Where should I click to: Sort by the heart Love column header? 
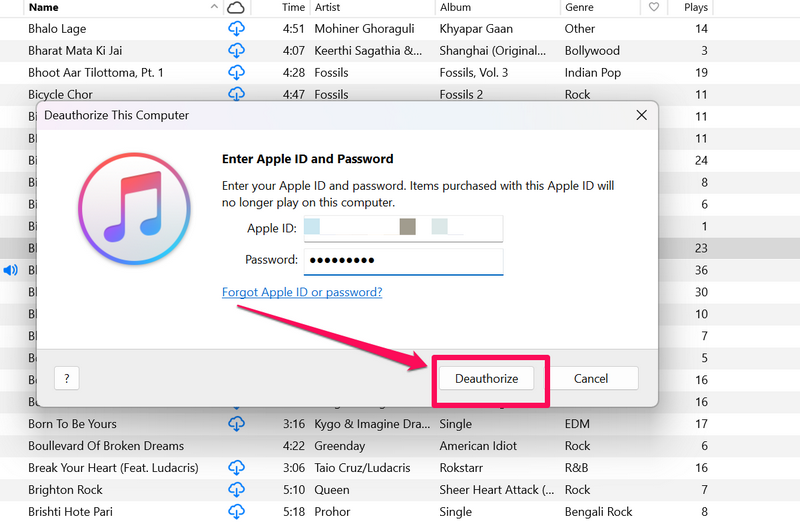coord(654,7)
